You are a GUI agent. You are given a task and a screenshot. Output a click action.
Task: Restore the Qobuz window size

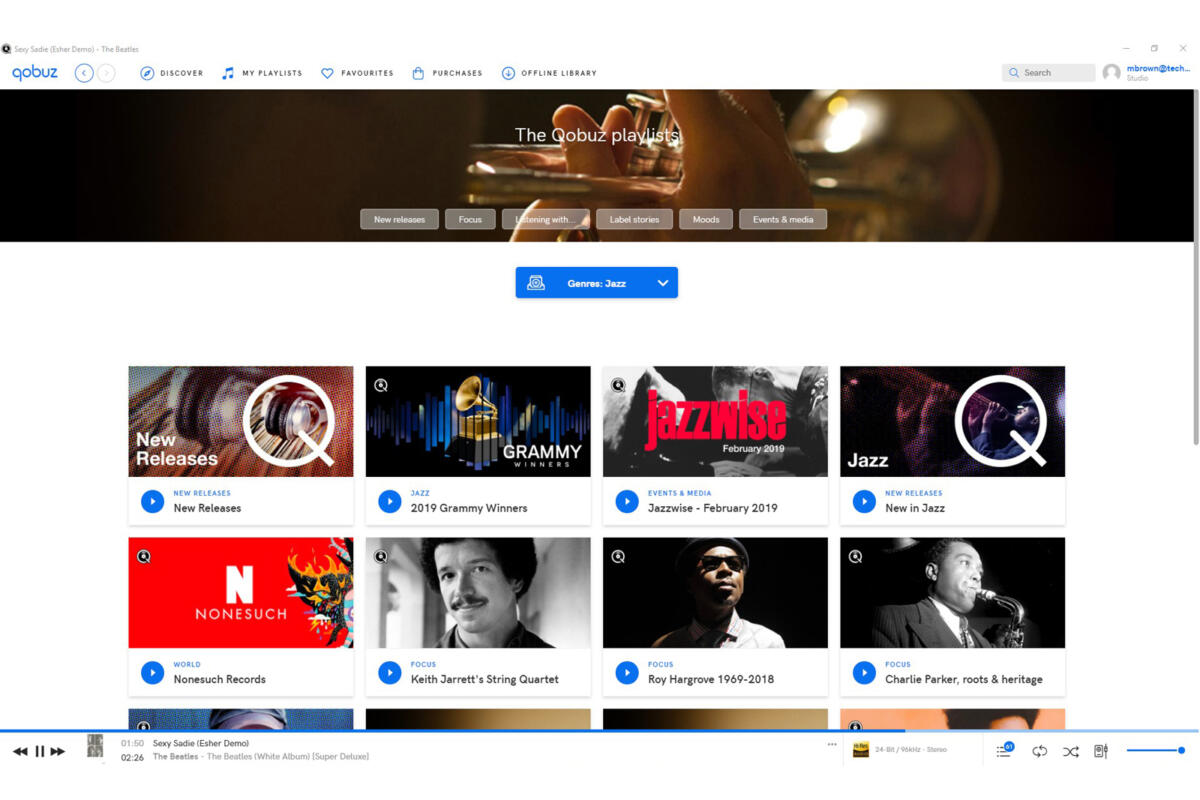pos(1154,48)
